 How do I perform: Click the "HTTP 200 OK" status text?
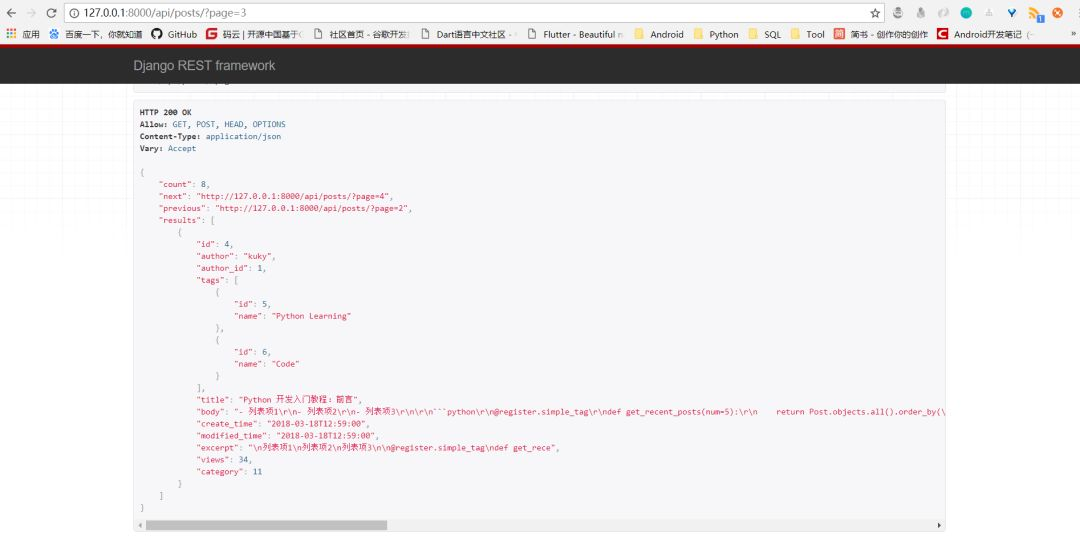pos(165,112)
